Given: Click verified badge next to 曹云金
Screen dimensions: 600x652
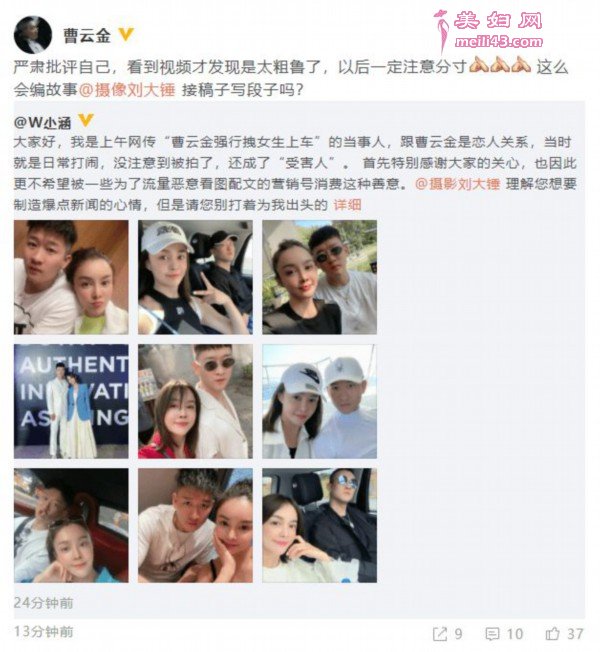Looking at the screenshot, I should point(126,35).
